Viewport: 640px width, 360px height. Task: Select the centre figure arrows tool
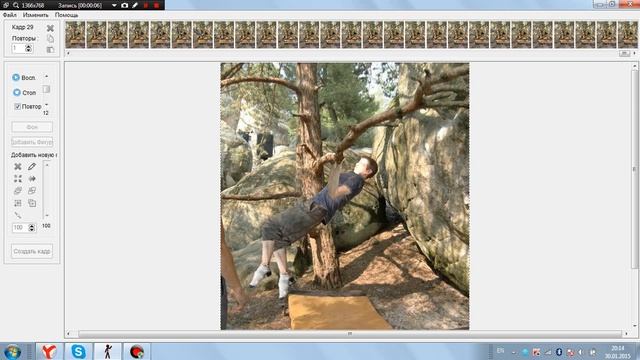coord(18,179)
